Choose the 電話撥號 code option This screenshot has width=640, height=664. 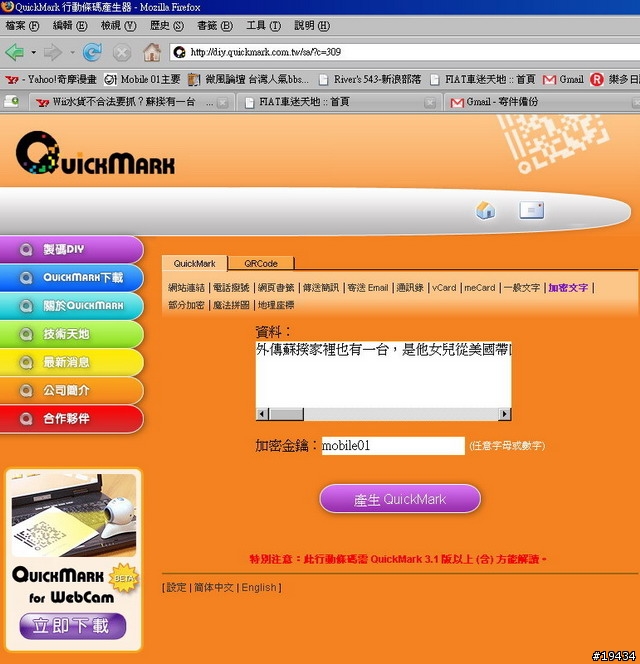coord(231,288)
